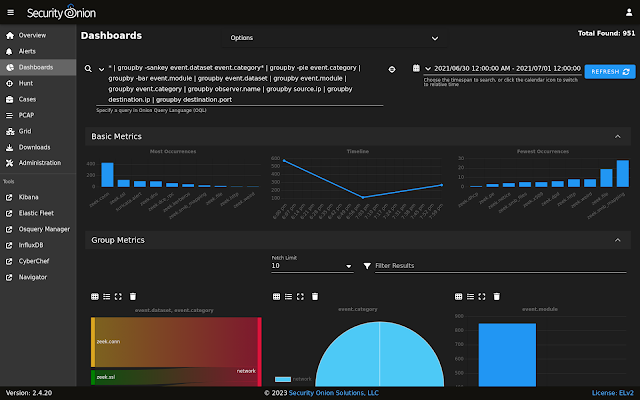The width and height of the screenshot is (640, 400).
Task: Click list view icon on event.category group
Action: click(289, 296)
